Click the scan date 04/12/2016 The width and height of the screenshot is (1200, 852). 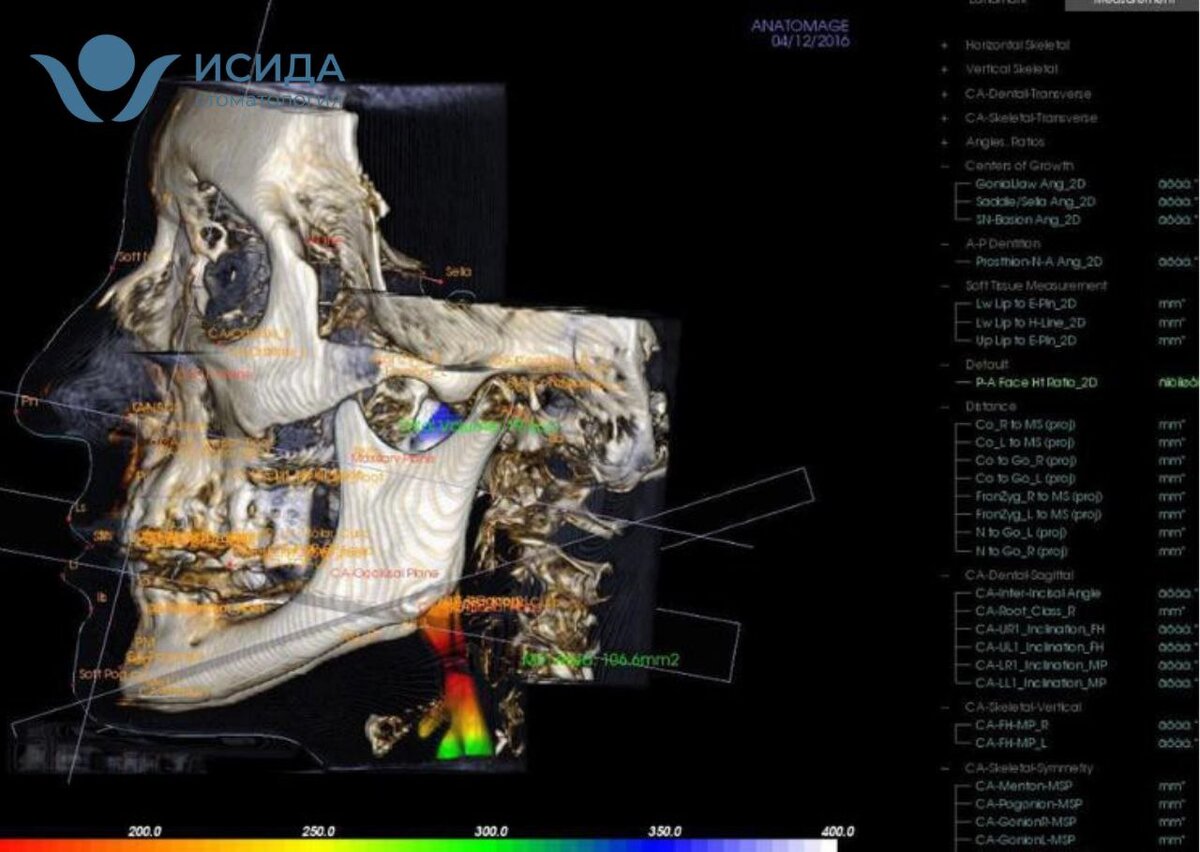tap(811, 42)
